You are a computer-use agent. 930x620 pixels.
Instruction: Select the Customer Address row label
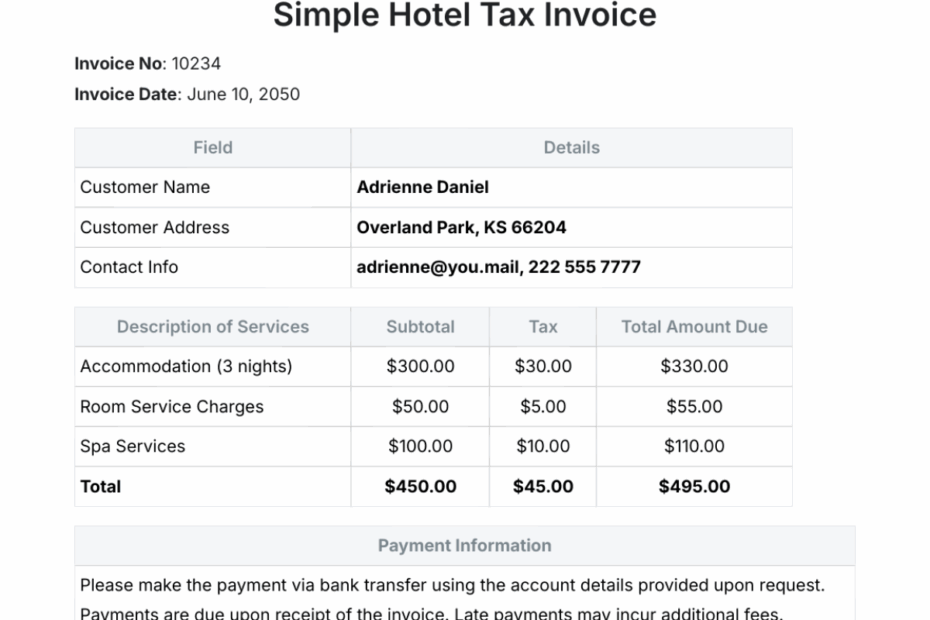(154, 227)
